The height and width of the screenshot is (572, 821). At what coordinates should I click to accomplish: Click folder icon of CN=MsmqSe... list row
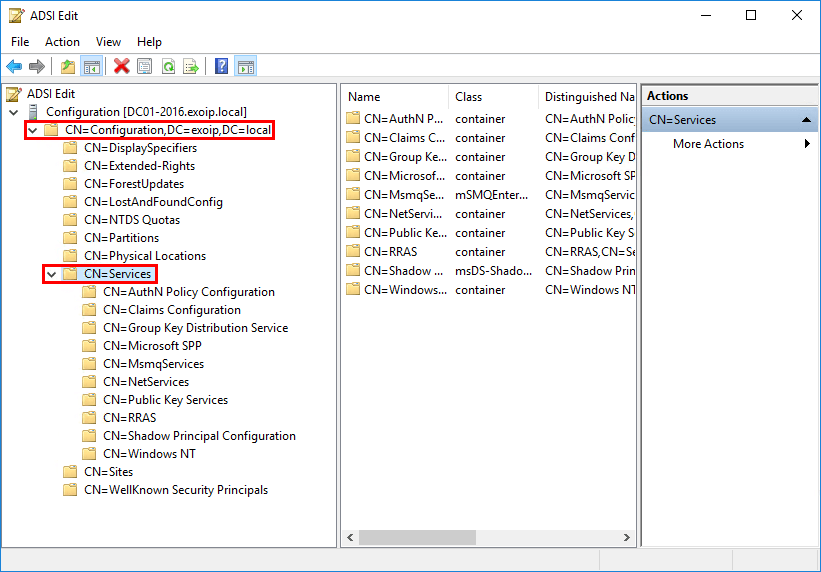[x=353, y=195]
